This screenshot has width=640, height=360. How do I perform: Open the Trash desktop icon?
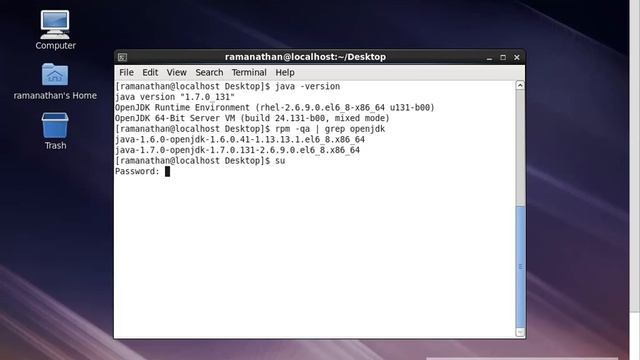point(55,125)
